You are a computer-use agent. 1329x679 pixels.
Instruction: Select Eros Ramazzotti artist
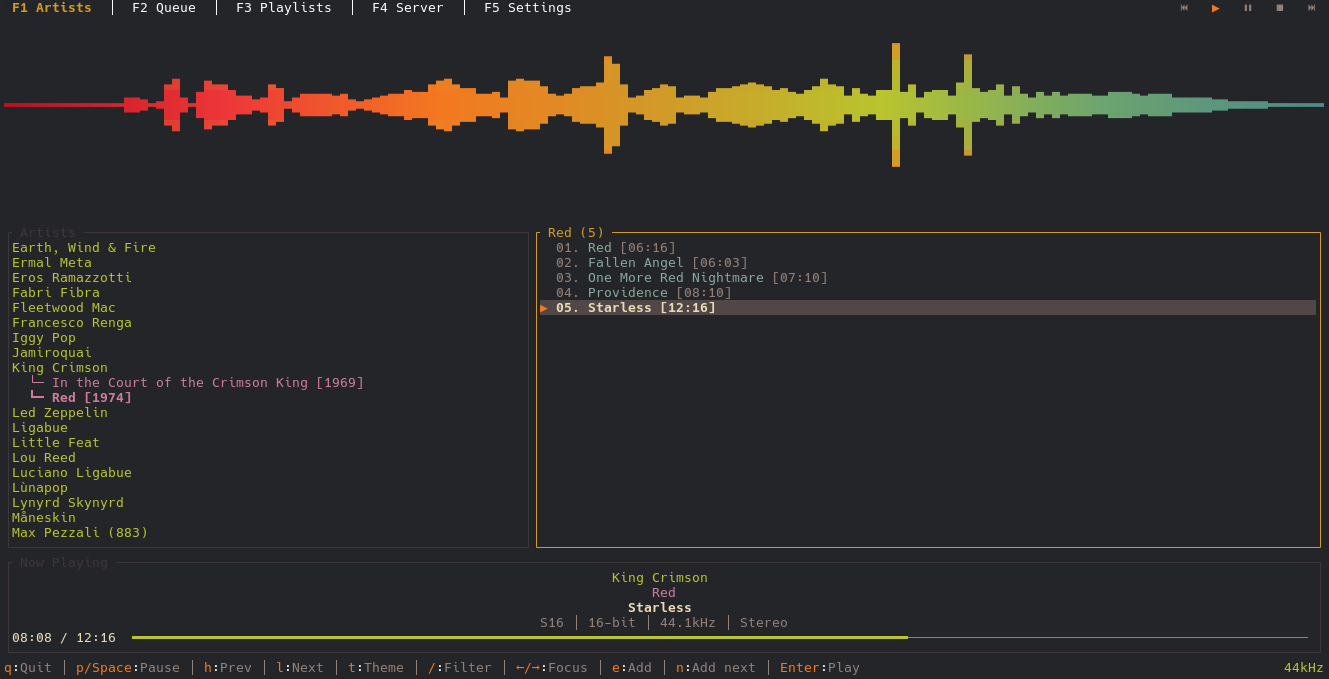point(72,278)
